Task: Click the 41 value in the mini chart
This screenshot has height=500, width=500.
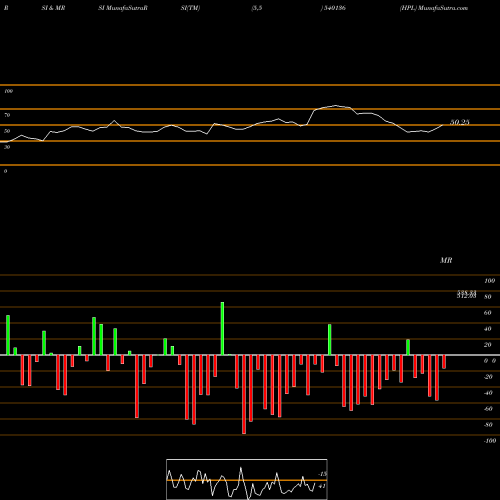Action: (x=322, y=486)
